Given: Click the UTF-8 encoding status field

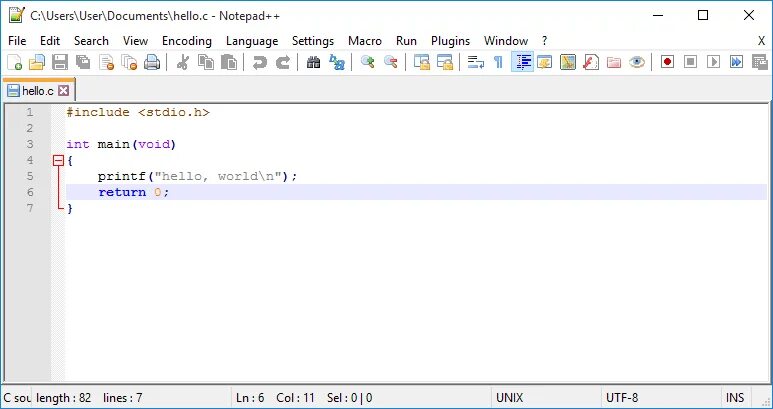Looking at the screenshot, I should pyautogui.click(x=661, y=398).
